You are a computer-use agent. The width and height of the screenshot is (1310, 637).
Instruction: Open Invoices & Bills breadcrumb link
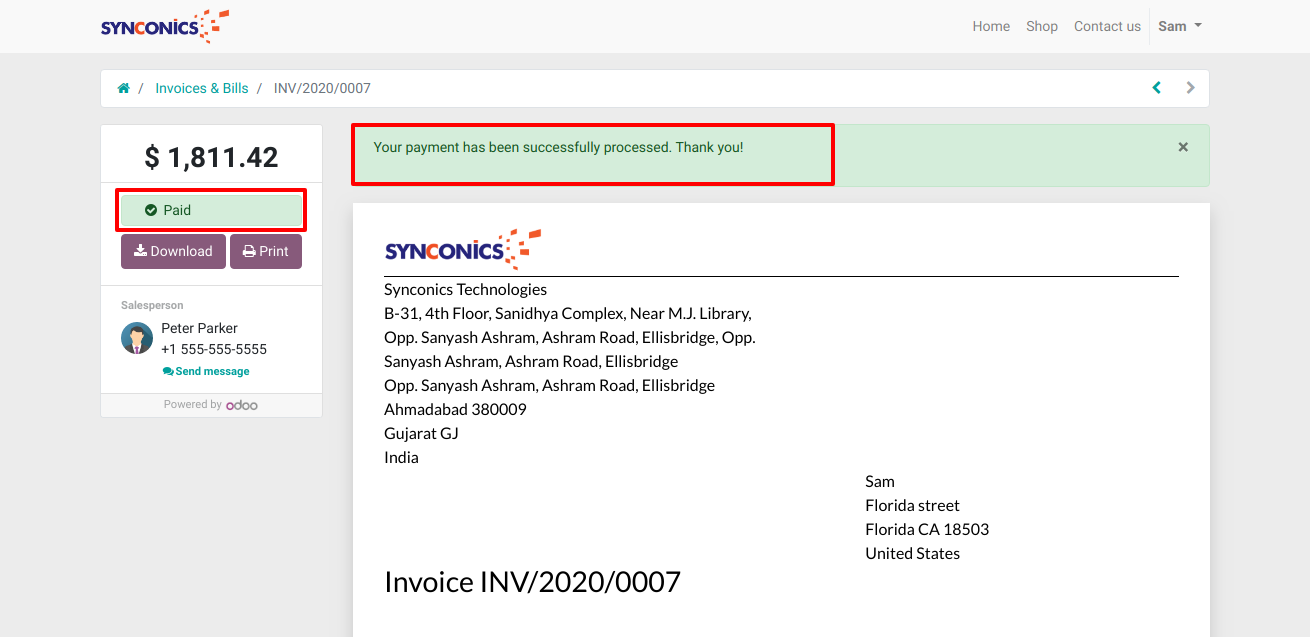[x=201, y=88]
